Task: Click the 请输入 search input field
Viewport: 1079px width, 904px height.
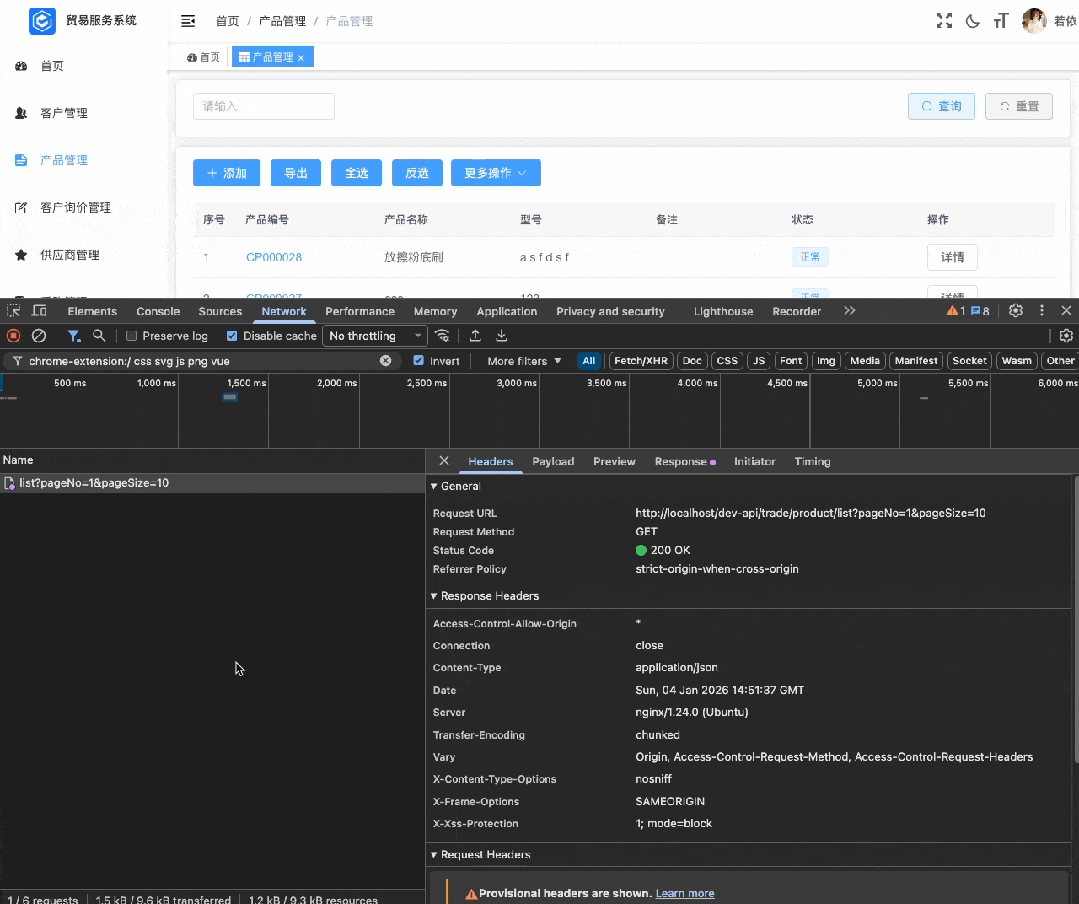Action: (x=263, y=106)
